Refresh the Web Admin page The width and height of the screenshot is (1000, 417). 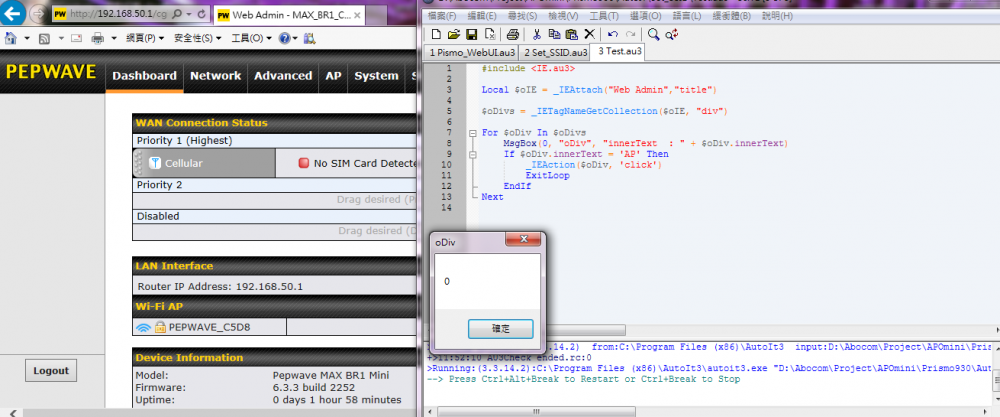tap(202, 13)
